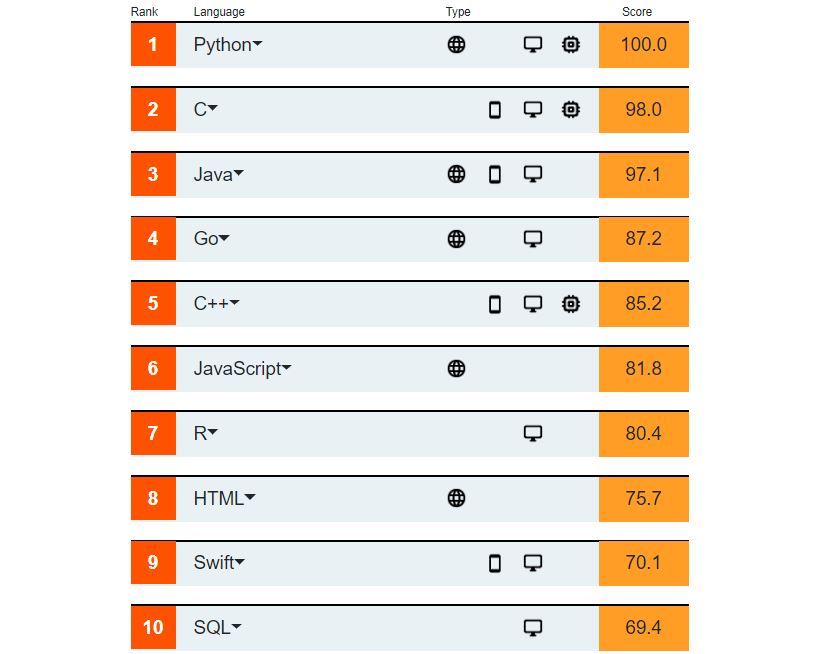Click the 98.0 score cell for C
The height and width of the screenshot is (654, 817).
coord(643,110)
